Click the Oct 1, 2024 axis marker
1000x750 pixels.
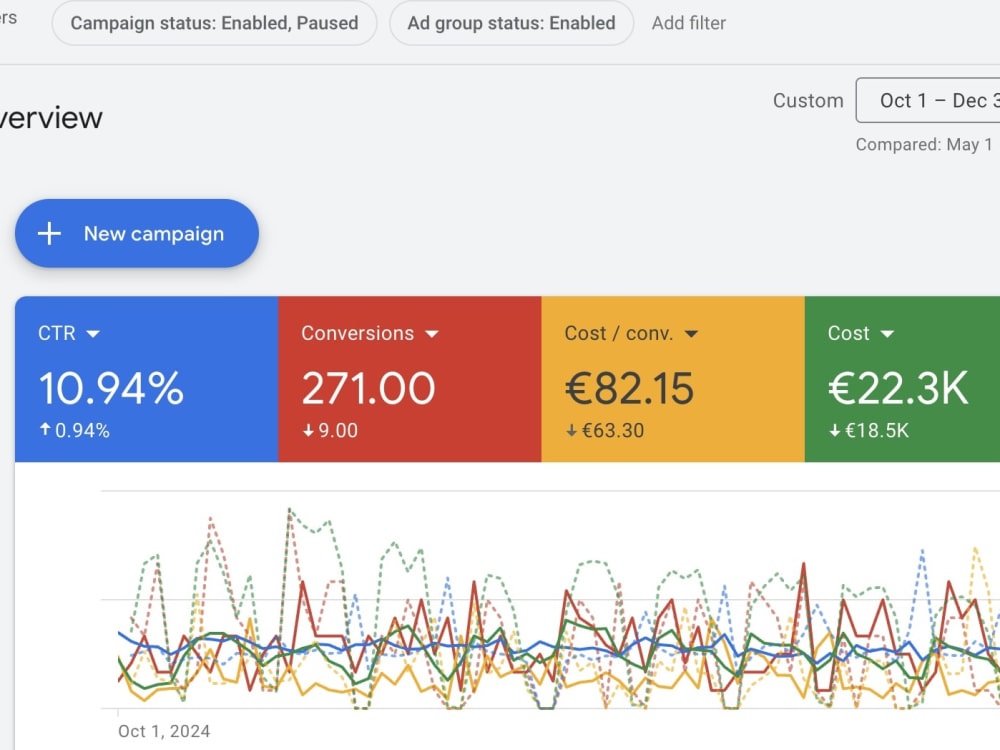pyautogui.click(x=164, y=731)
